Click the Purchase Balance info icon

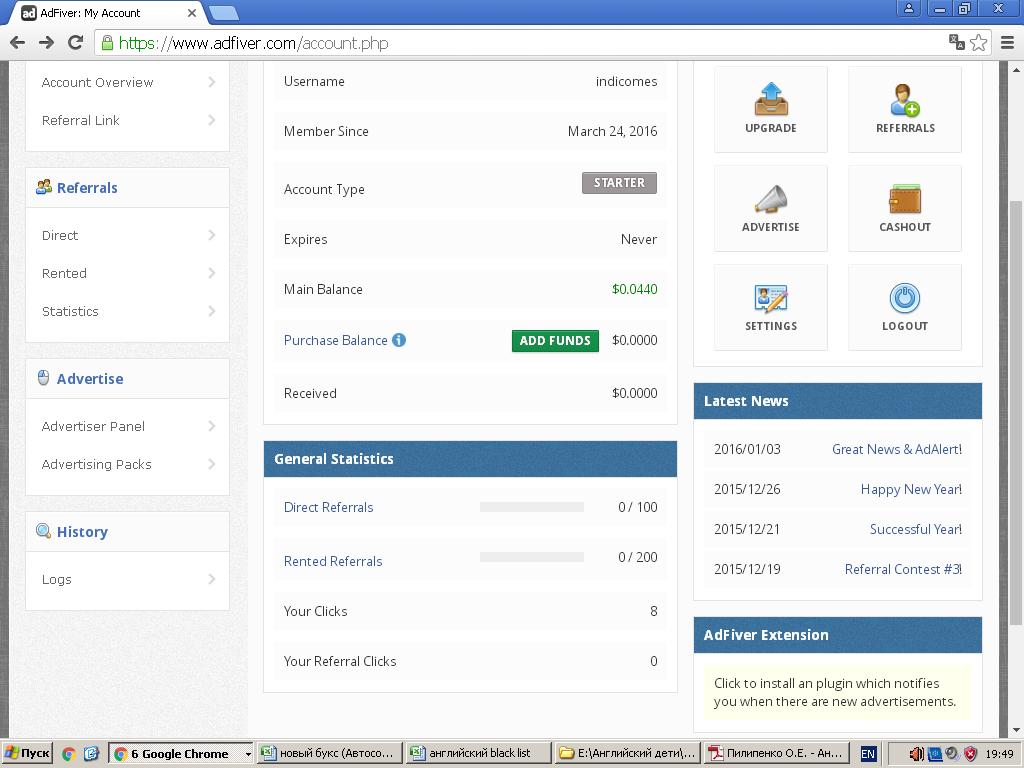pos(399,340)
